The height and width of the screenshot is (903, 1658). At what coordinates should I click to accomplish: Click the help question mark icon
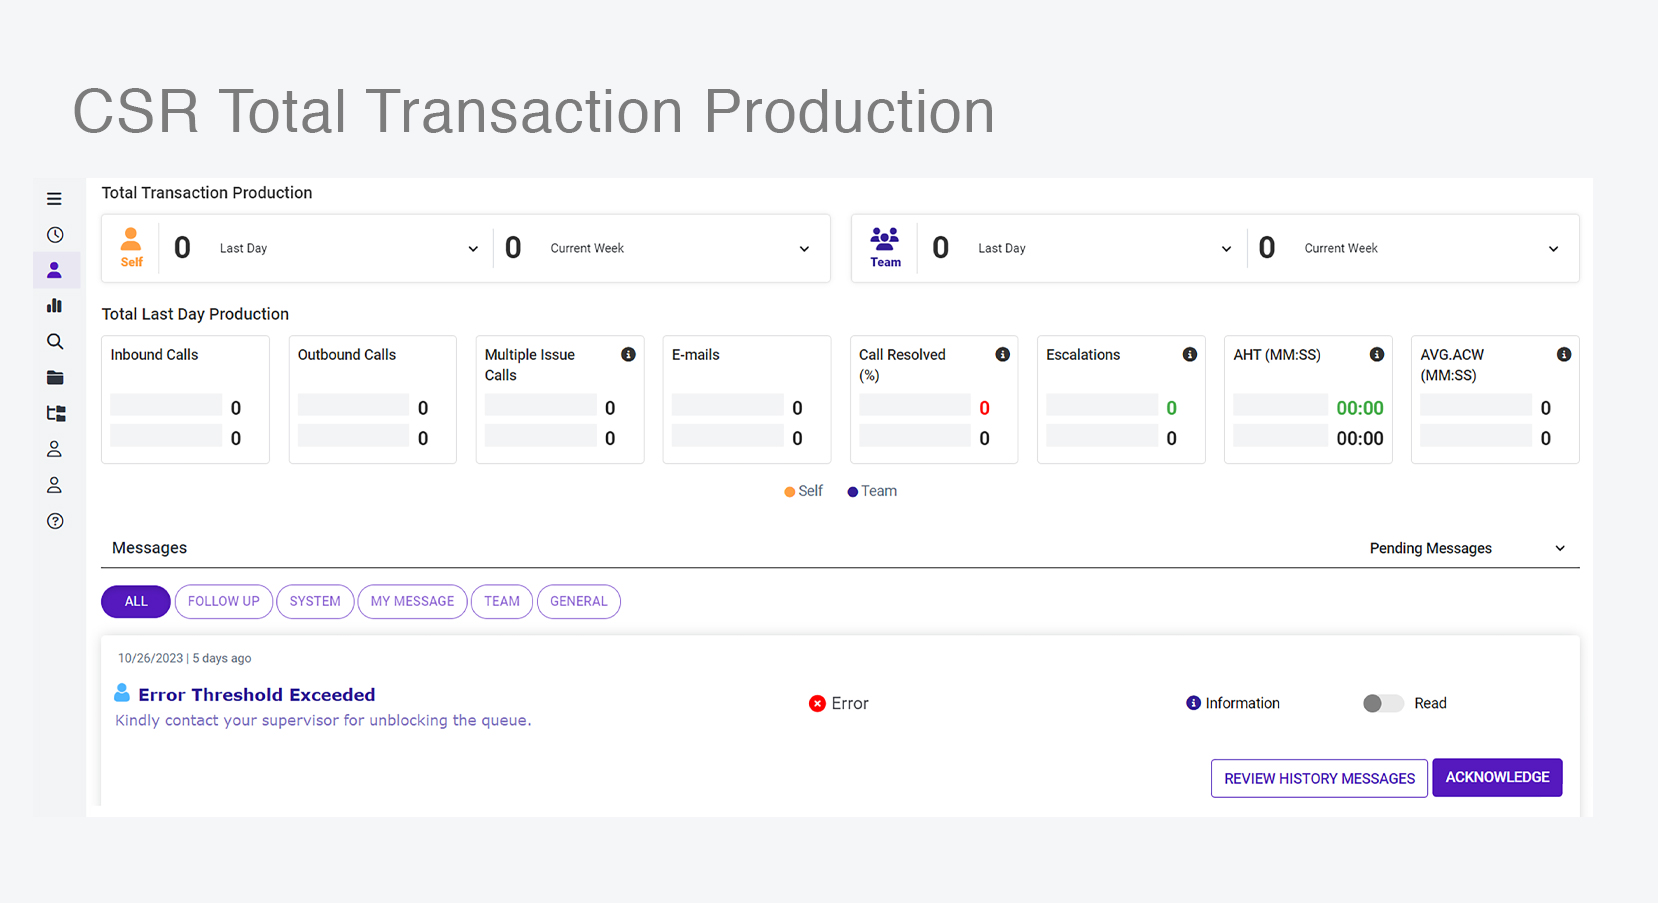pos(55,521)
